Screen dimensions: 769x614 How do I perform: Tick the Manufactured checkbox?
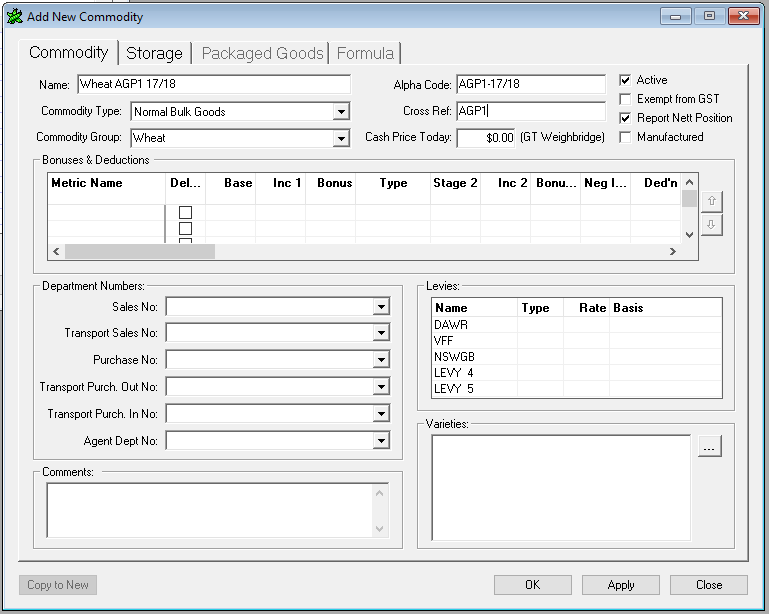coord(625,137)
